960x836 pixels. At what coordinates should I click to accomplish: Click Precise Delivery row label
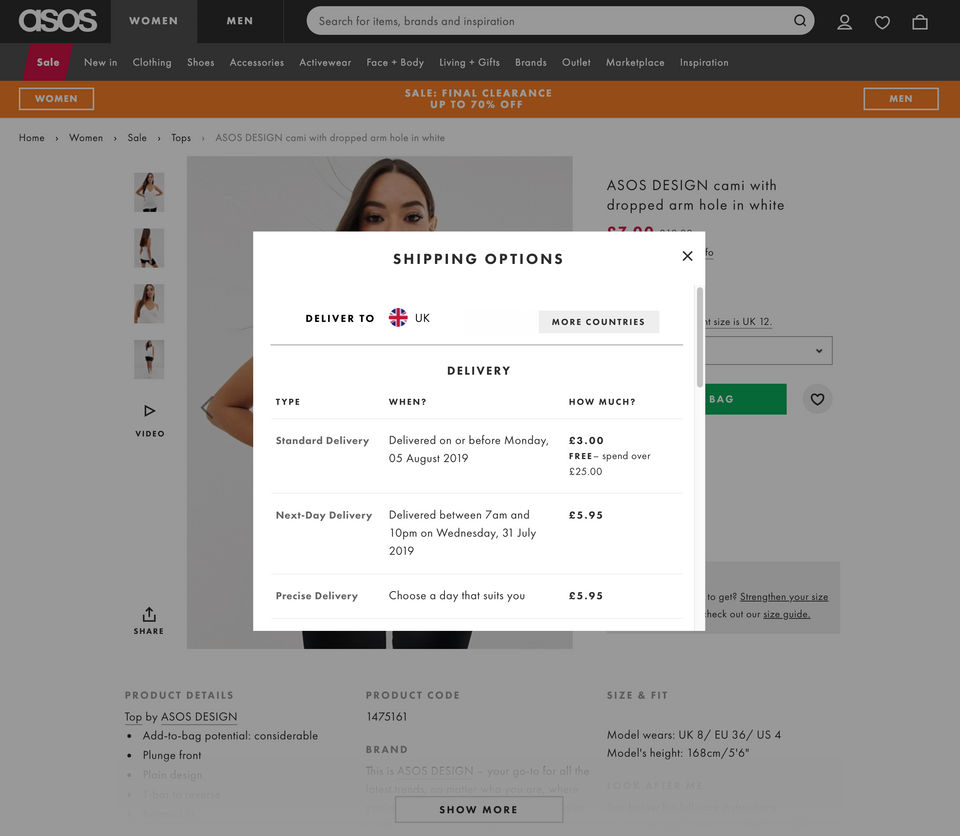coord(317,596)
